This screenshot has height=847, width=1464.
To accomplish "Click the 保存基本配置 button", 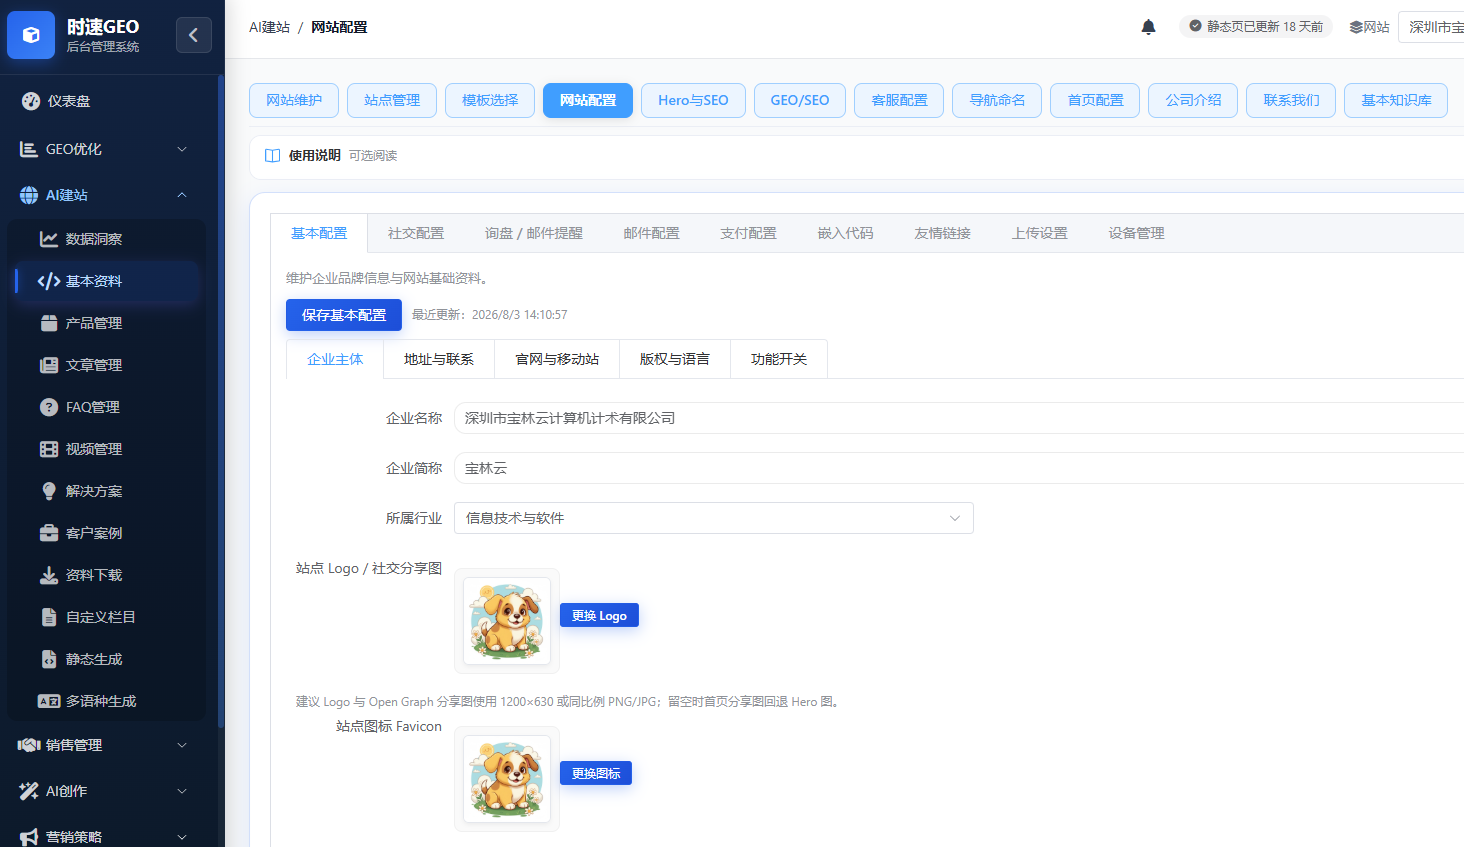I will pyautogui.click(x=344, y=315).
